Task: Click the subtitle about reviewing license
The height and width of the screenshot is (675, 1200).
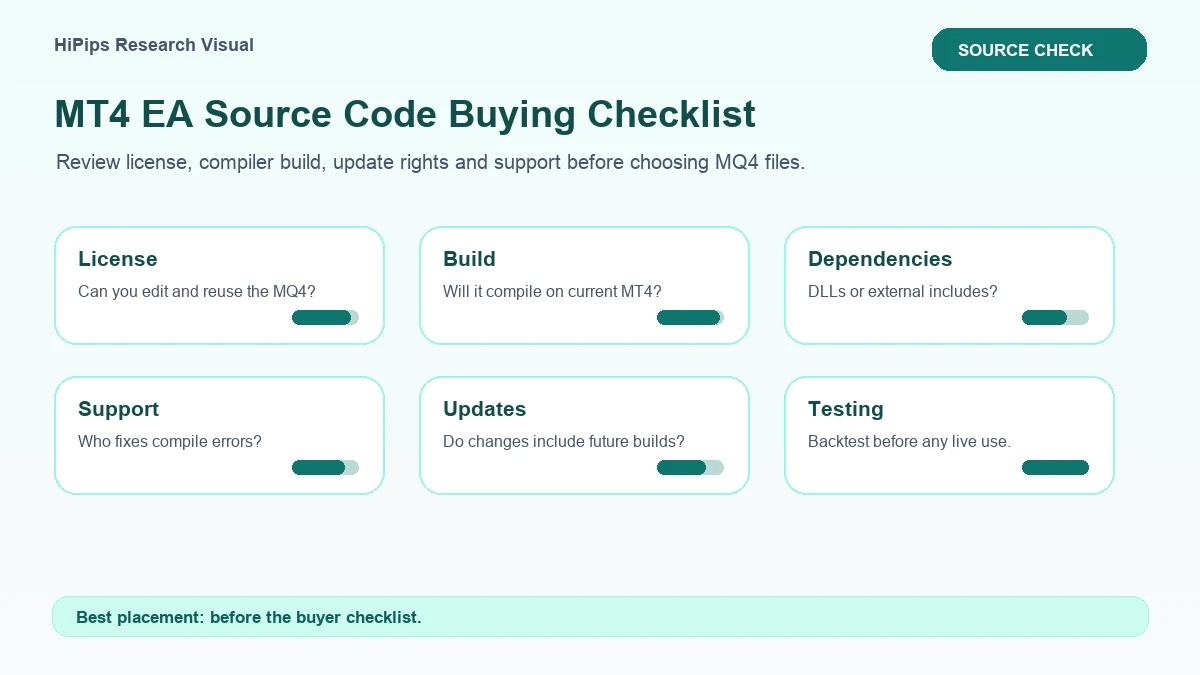Action: 430,162
